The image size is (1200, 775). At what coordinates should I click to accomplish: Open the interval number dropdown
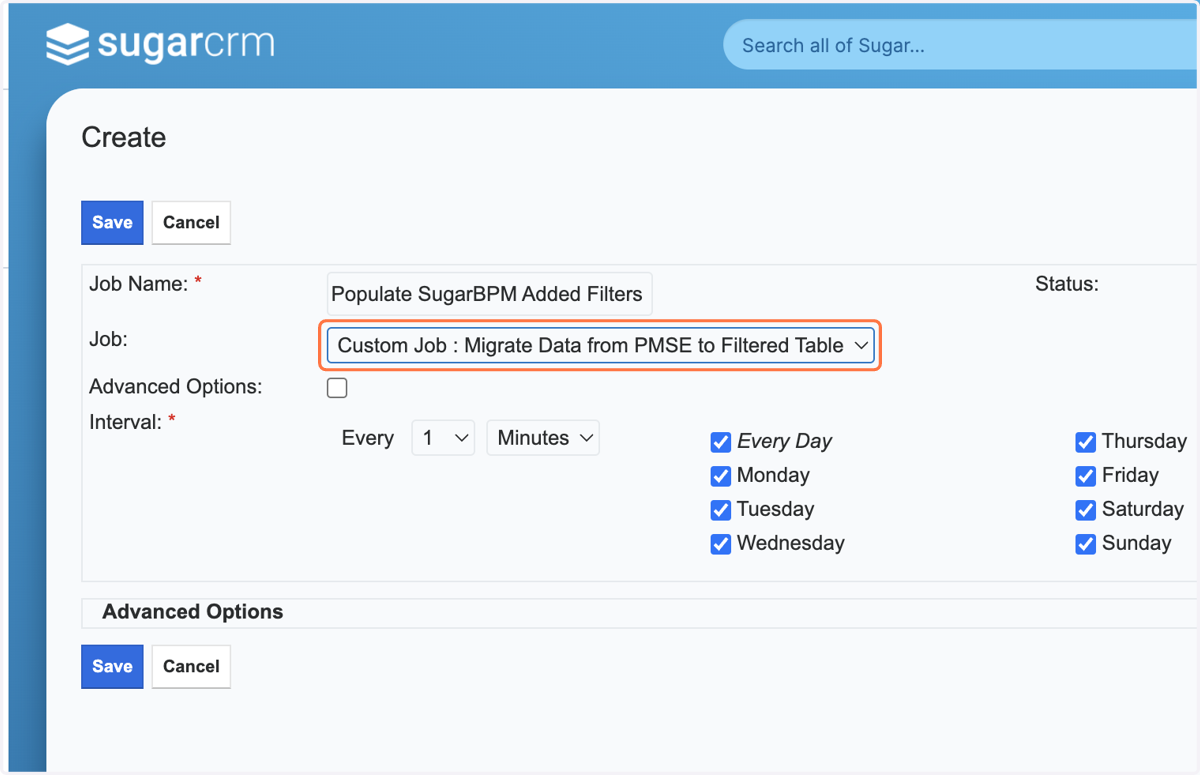point(443,438)
